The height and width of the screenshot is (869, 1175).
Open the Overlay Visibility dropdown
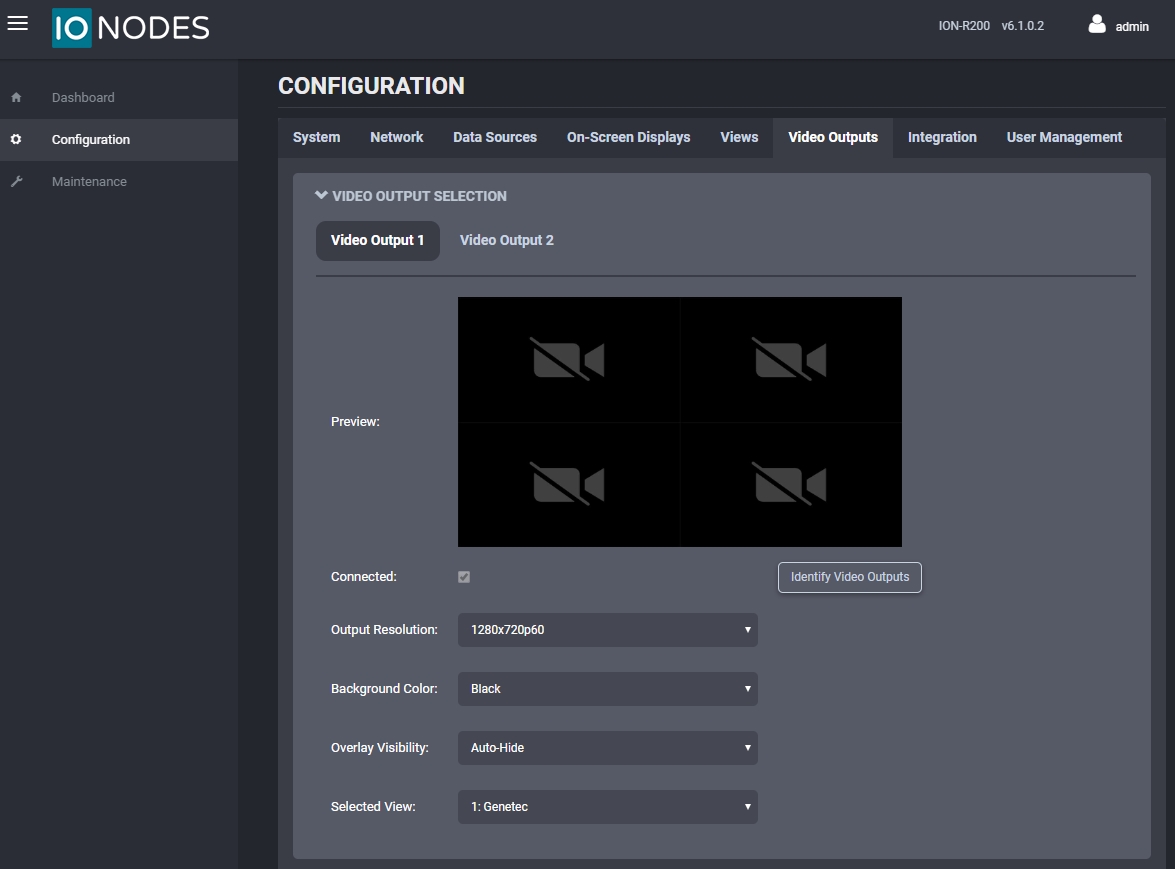[607, 748]
